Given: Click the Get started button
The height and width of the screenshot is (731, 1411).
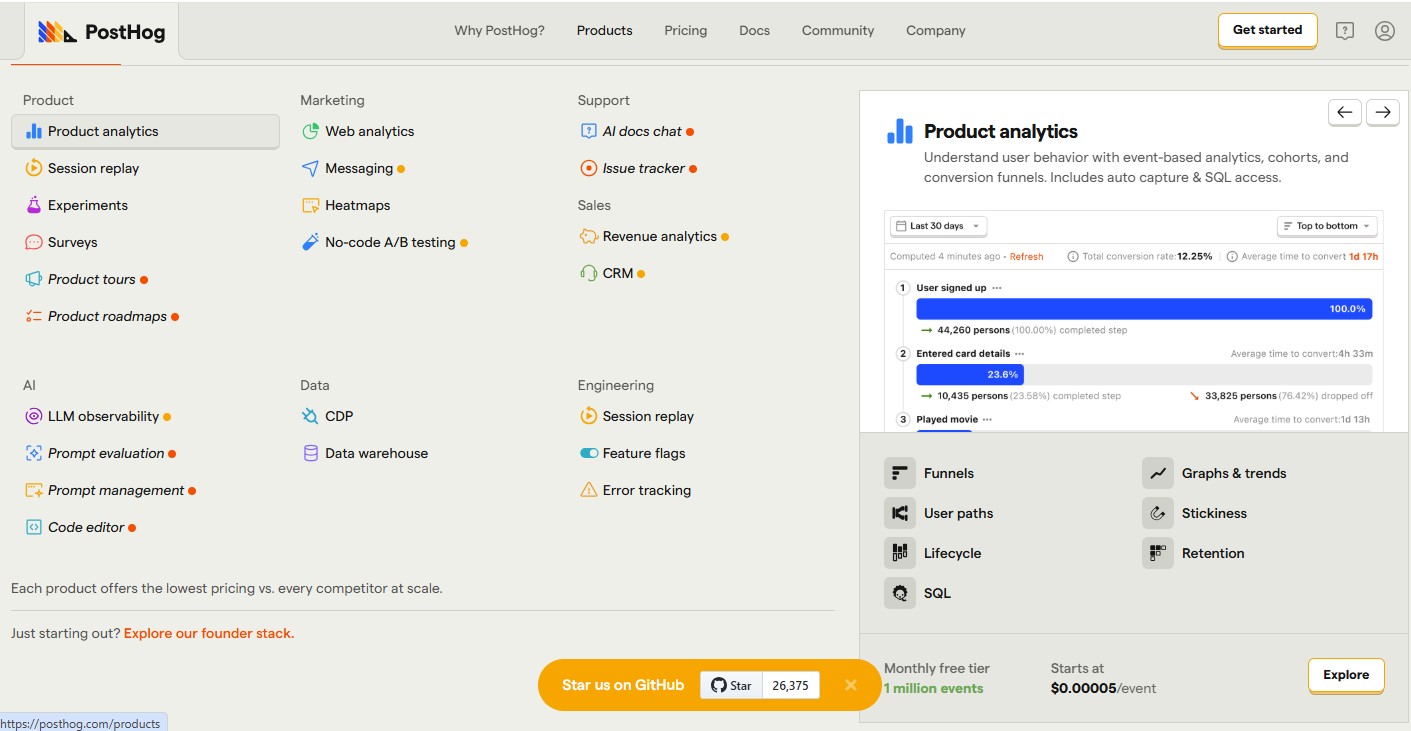Looking at the screenshot, I should click(x=1267, y=30).
